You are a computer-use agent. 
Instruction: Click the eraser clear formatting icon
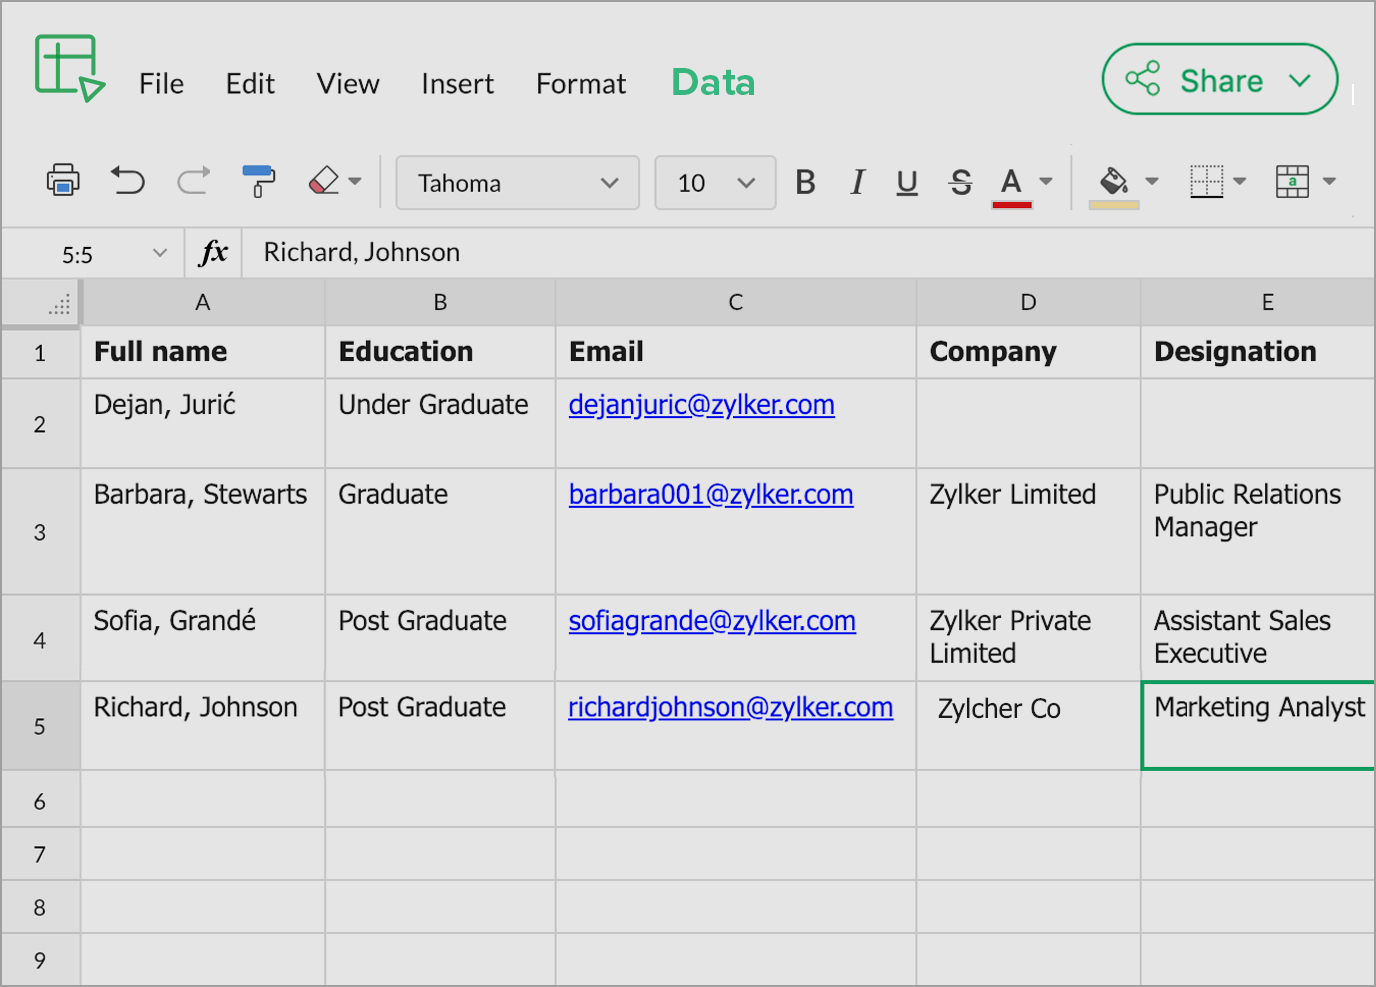click(x=324, y=181)
